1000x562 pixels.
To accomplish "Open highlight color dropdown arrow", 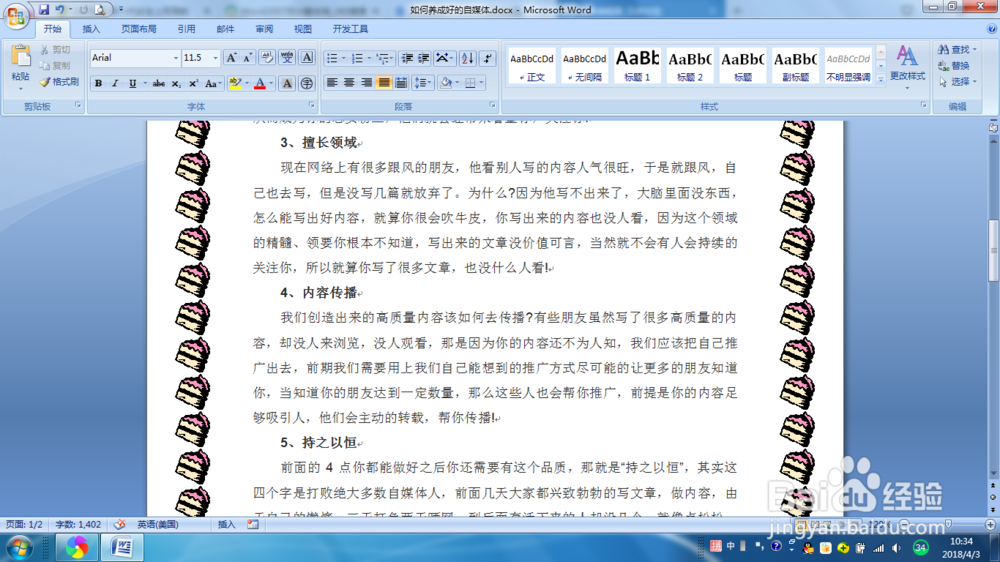I will (x=247, y=84).
